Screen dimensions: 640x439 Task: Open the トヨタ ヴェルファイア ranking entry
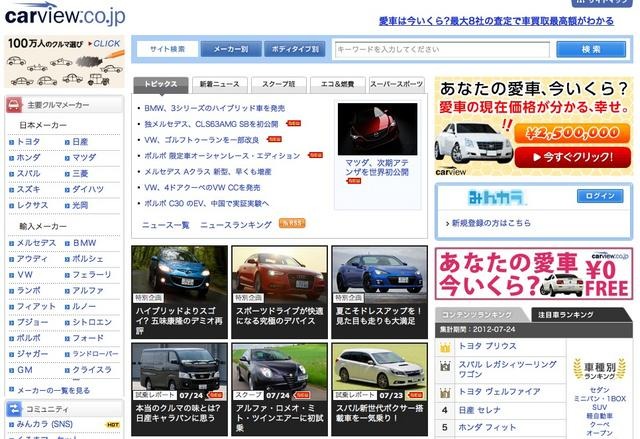[x=499, y=392]
